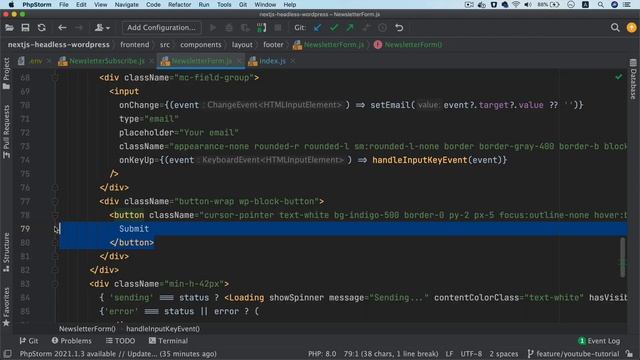The image size is (640, 360).
Task: Click the bottom-left tool windows toggle icon
Action: [x=7, y=354]
